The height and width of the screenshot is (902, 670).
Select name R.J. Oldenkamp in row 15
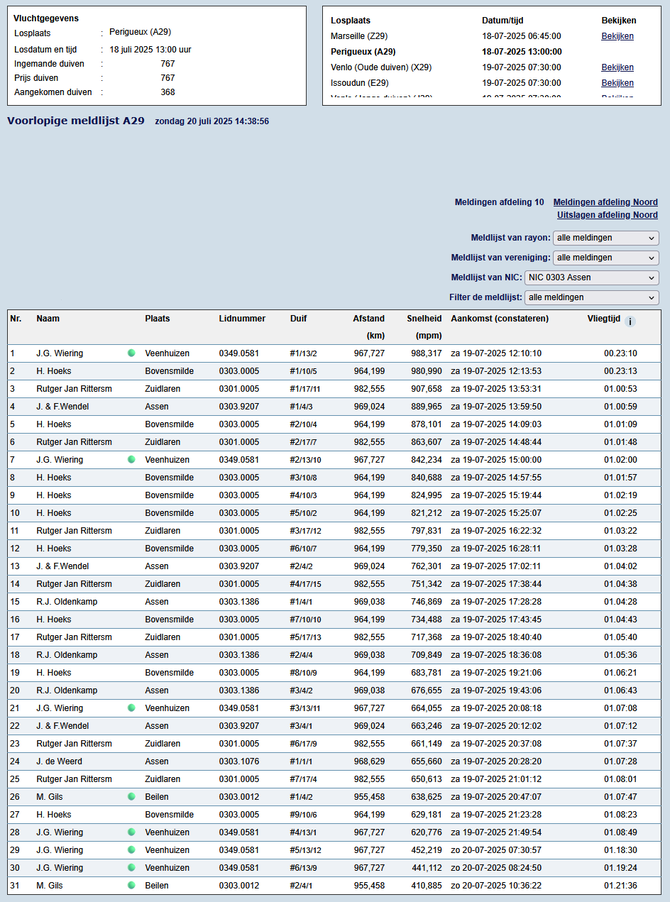pyautogui.click(x=67, y=602)
